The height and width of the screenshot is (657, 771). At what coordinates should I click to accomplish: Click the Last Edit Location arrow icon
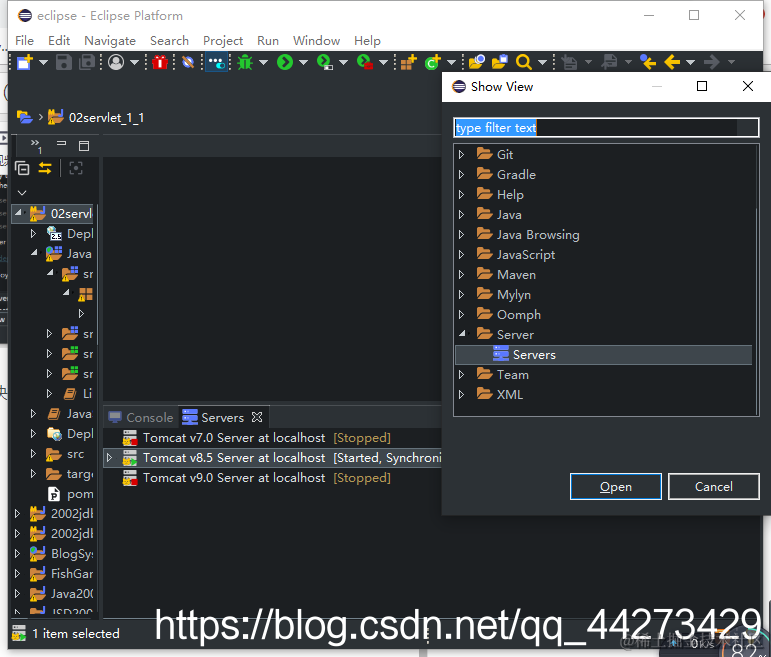tap(648, 62)
